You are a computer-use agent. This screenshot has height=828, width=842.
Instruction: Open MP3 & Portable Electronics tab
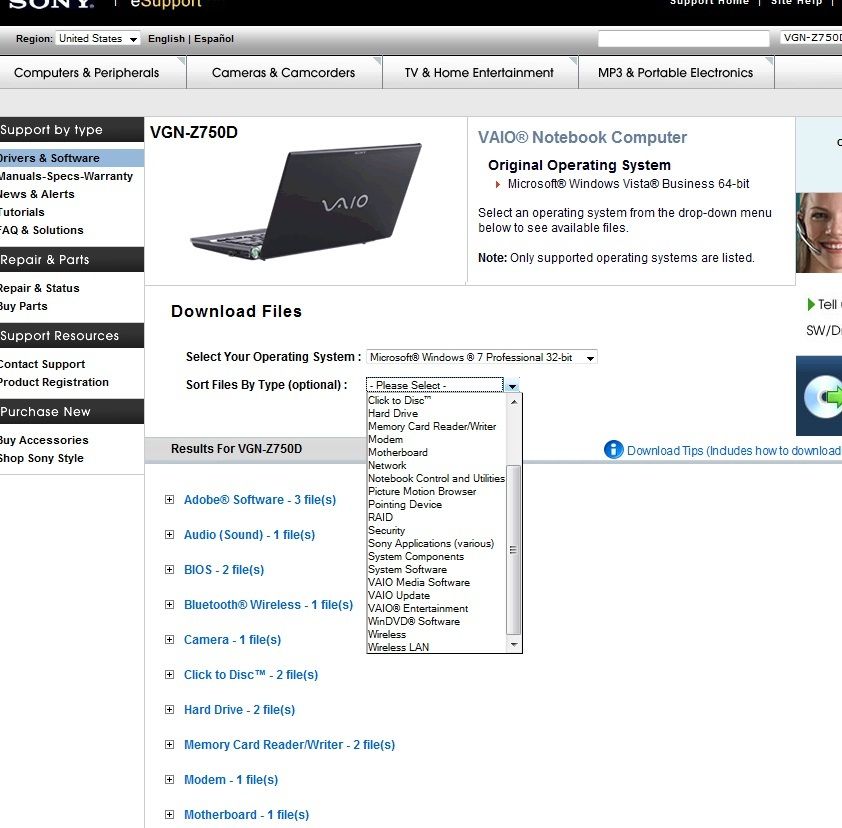[676, 72]
